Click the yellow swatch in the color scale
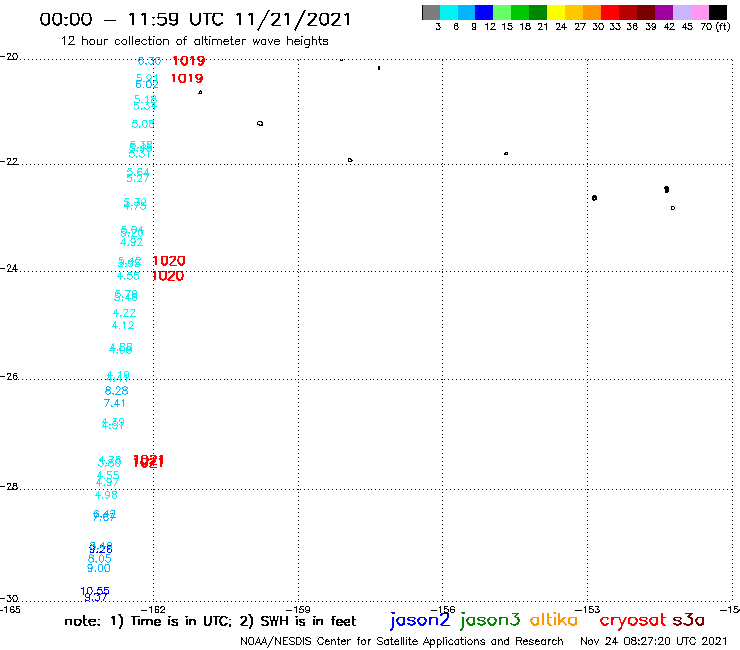The image size is (740, 650). coord(556,12)
